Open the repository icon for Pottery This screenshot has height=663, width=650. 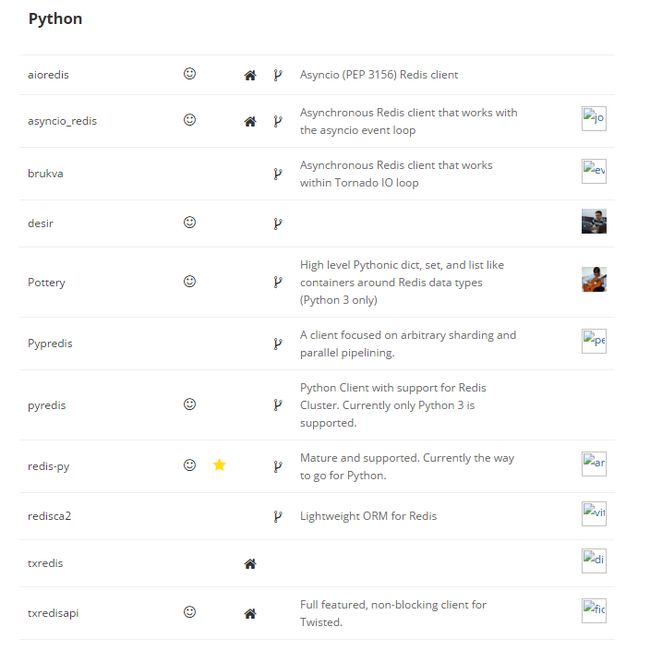(x=277, y=282)
